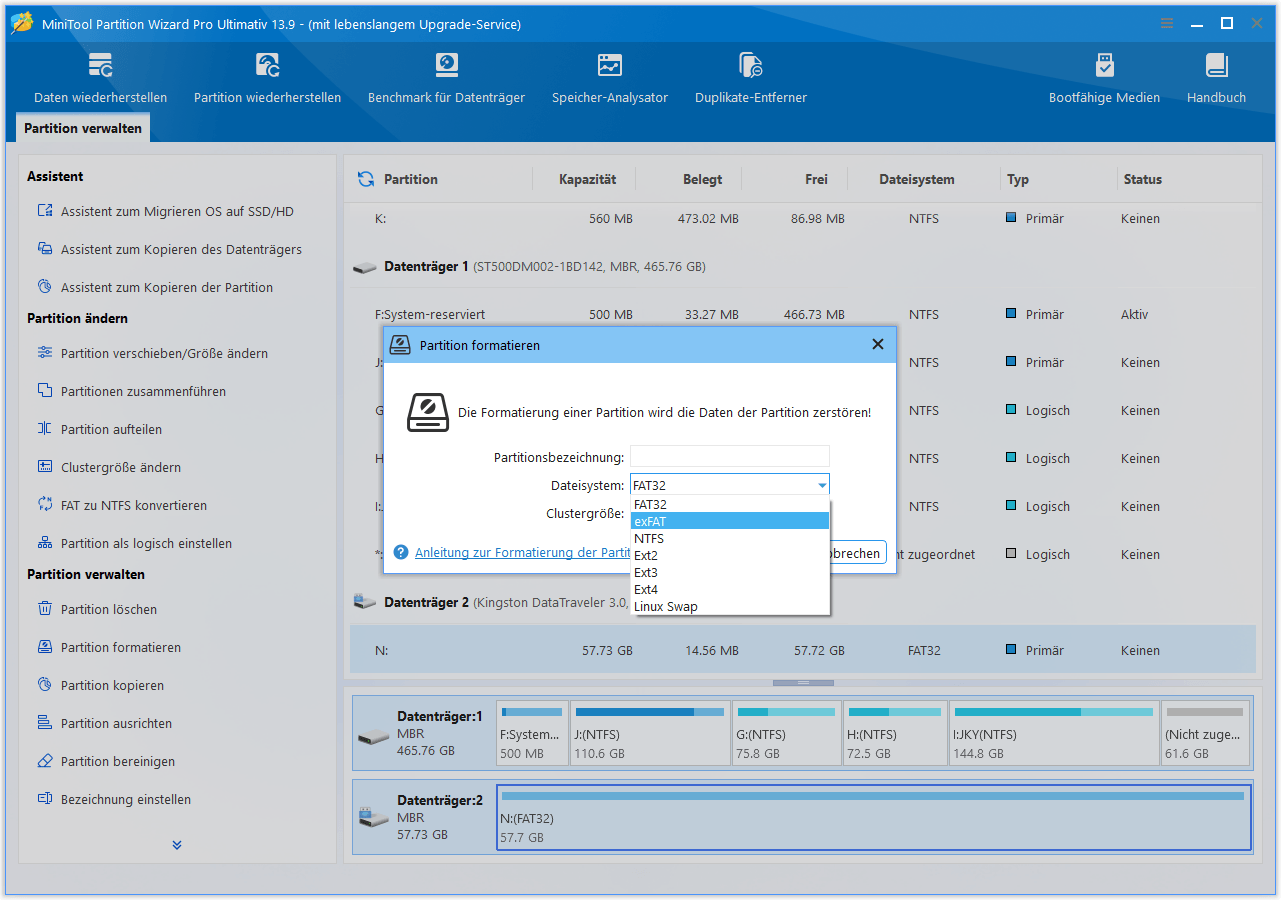Choose Partition bereinigen
Image resolution: width=1281 pixels, height=900 pixels.
tap(106, 761)
